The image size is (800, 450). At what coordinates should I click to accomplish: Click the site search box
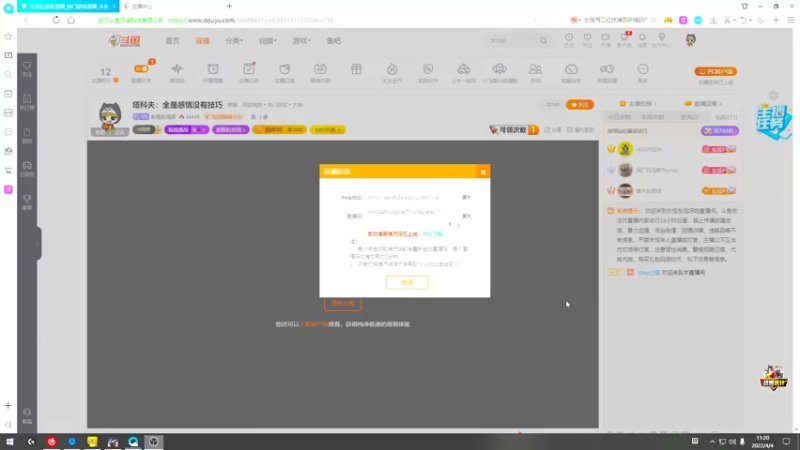click(x=512, y=41)
